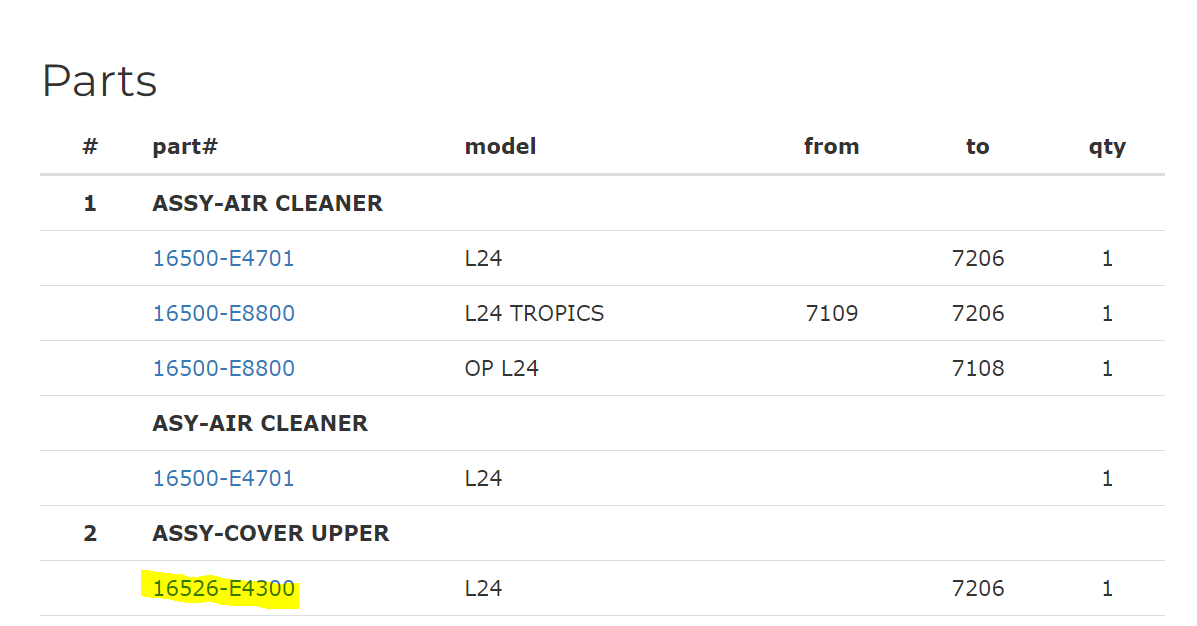Open the highlighted 16526-E4300 part link

224,589
